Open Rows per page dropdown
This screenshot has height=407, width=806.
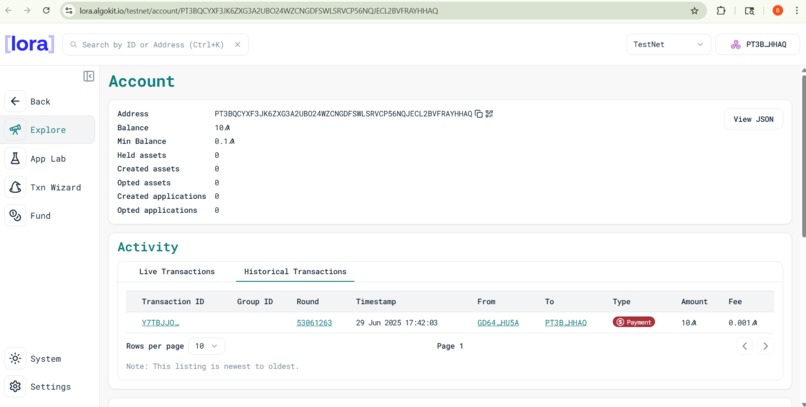207,346
